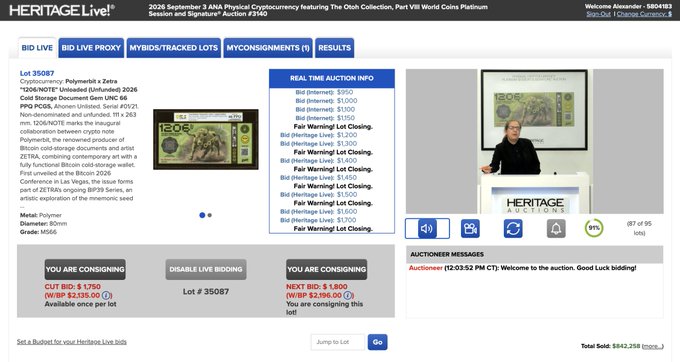Click the Go button
The width and height of the screenshot is (680, 362).
377,342
